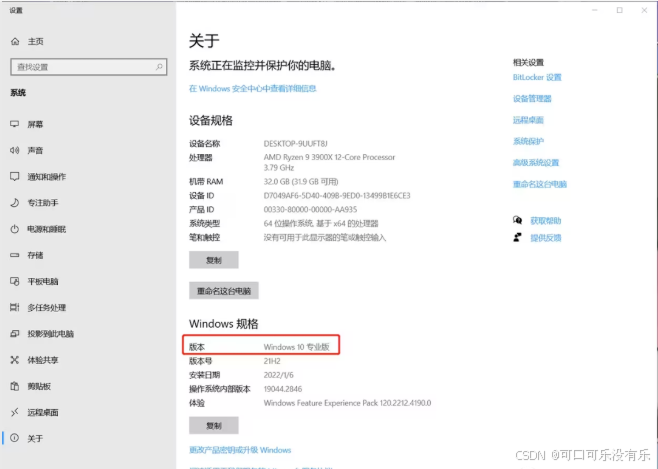Image resolution: width=658 pixels, height=469 pixels.
Task: Select 通知和操作 in sidebar
Action: point(47,177)
